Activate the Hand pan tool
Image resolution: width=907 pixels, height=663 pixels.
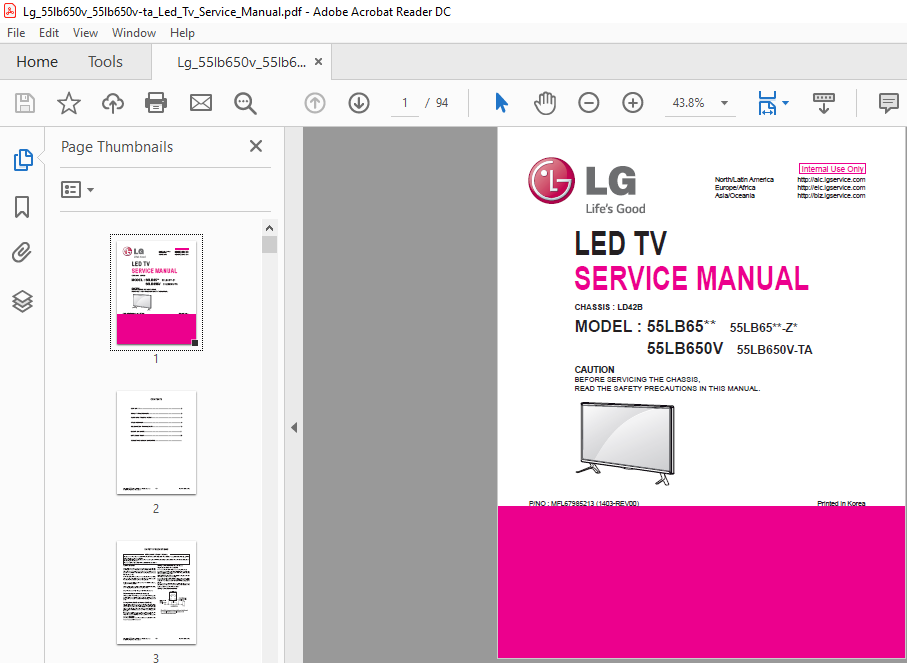[544, 104]
